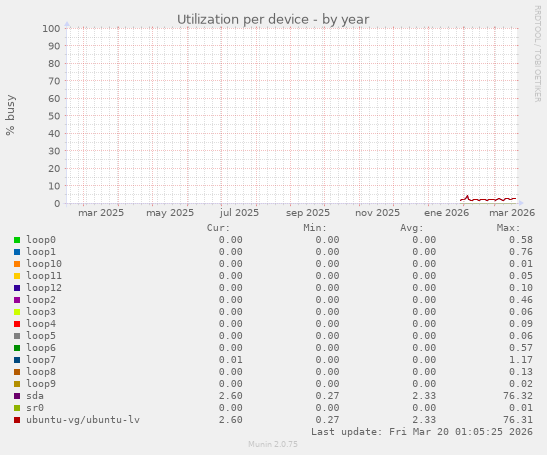Click the loop11 yellow color swatch
Screen dimensions: 547x455
17,276
